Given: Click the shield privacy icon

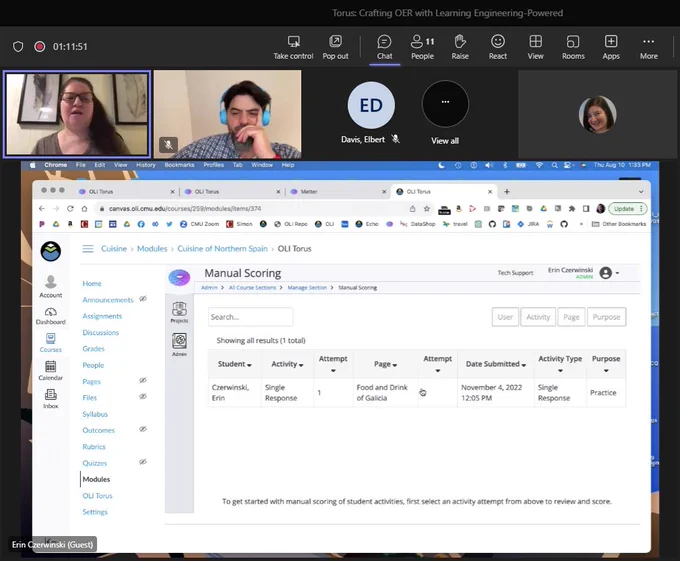Looking at the screenshot, I should pos(18,46).
